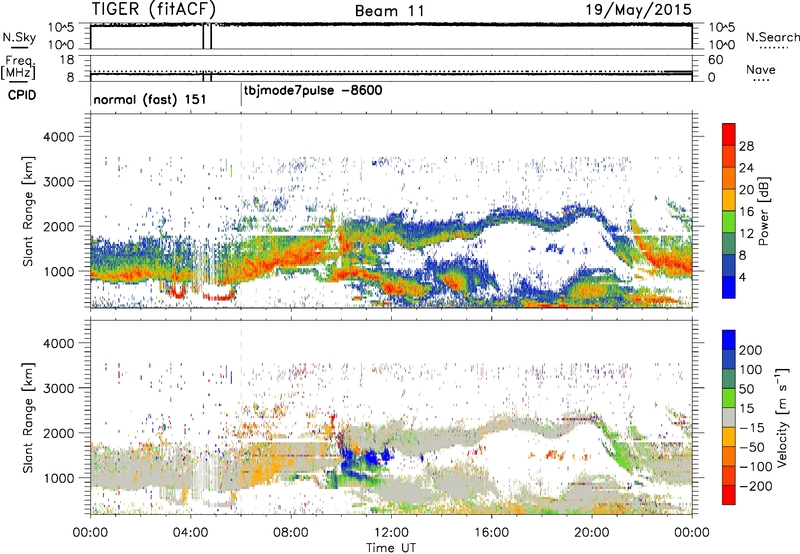Viewport: 800px width, 554px height.
Task: Click the 'Beam 11' label
Action: pyautogui.click(x=390, y=11)
